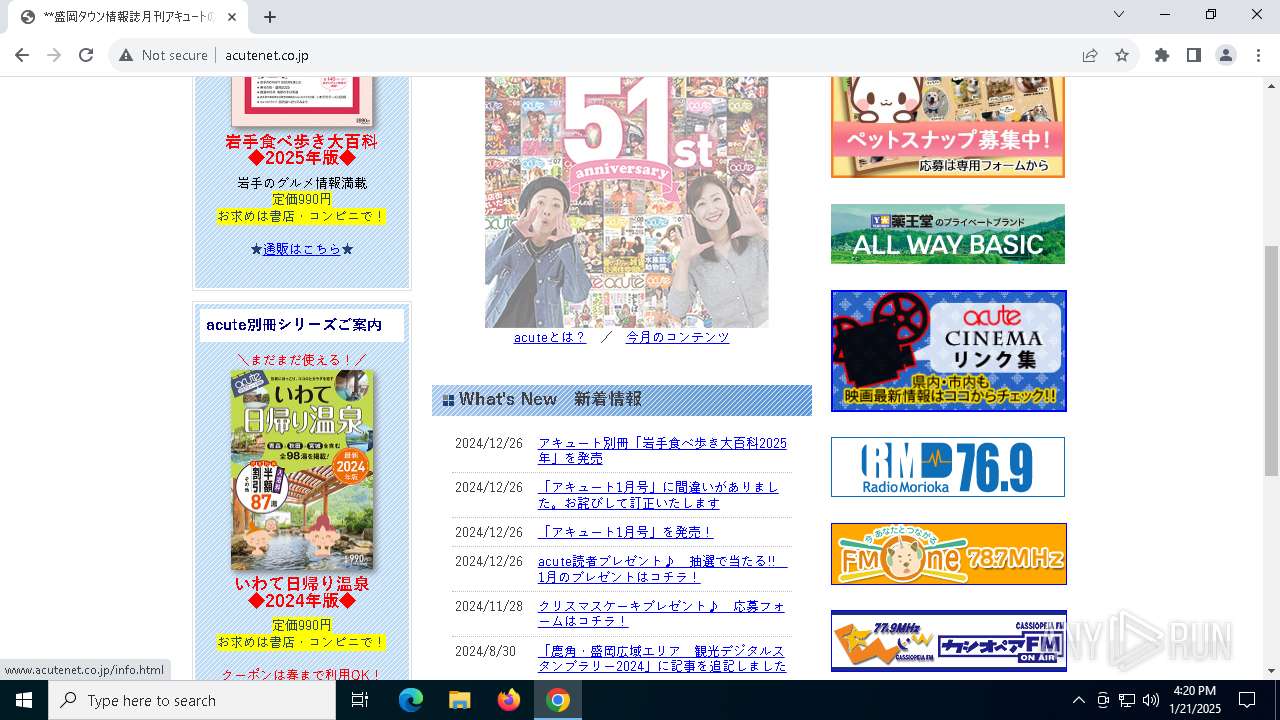Toggle the browser side panel

(x=1194, y=55)
